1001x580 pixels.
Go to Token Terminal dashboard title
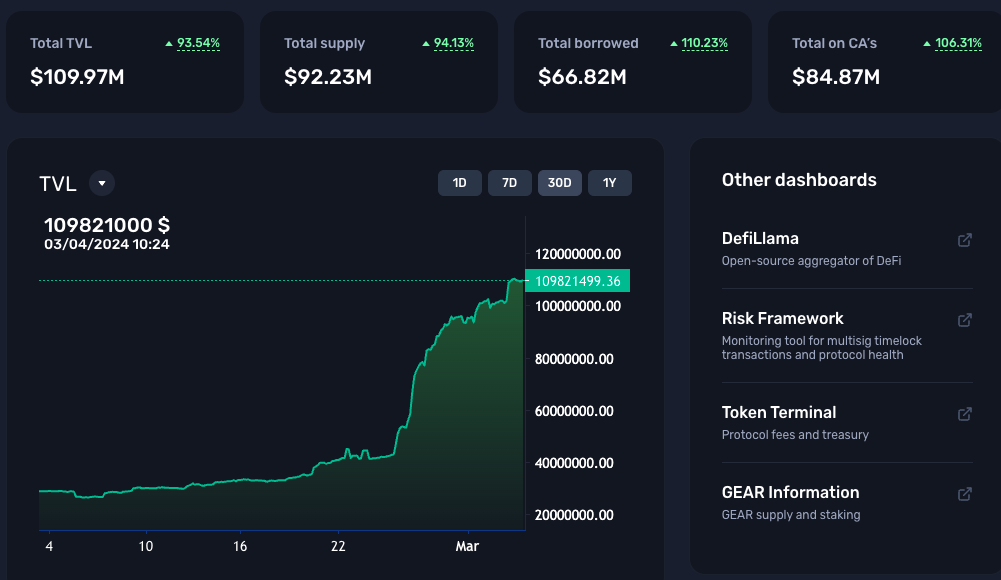tap(778, 413)
